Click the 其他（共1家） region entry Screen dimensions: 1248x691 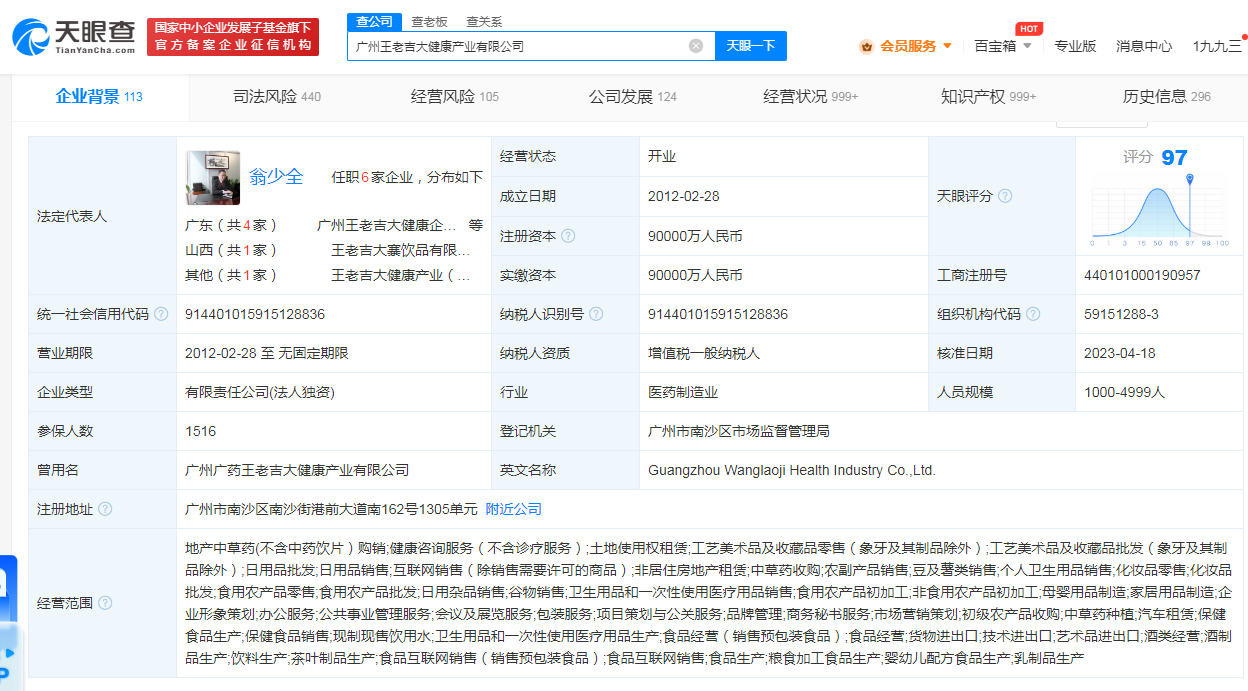(x=232, y=275)
